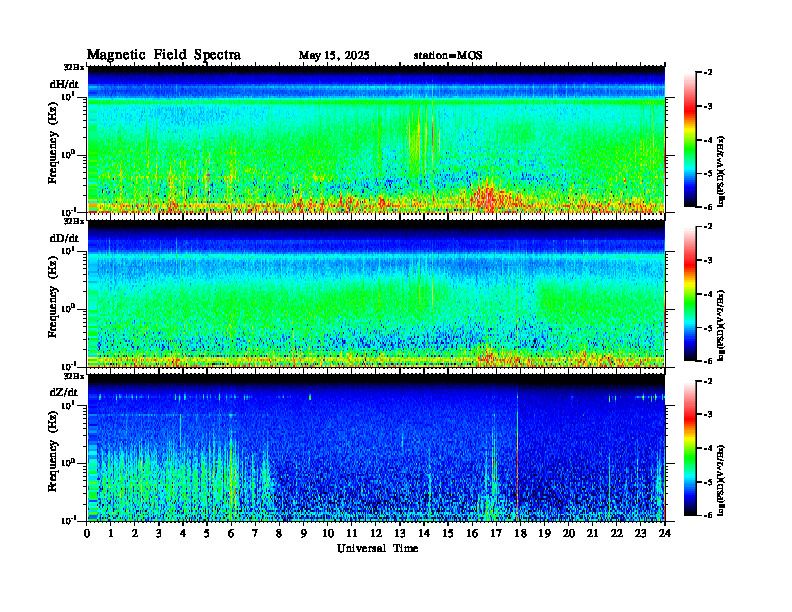Click hour 18 on the time axis

coord(520,534)
